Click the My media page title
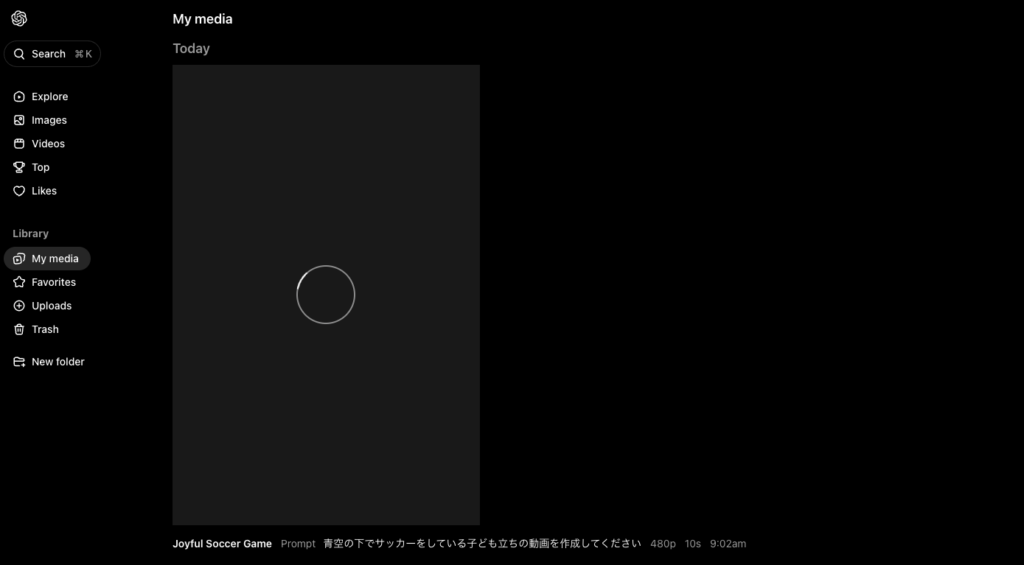 pyautogui.click(x=202, y=19)
